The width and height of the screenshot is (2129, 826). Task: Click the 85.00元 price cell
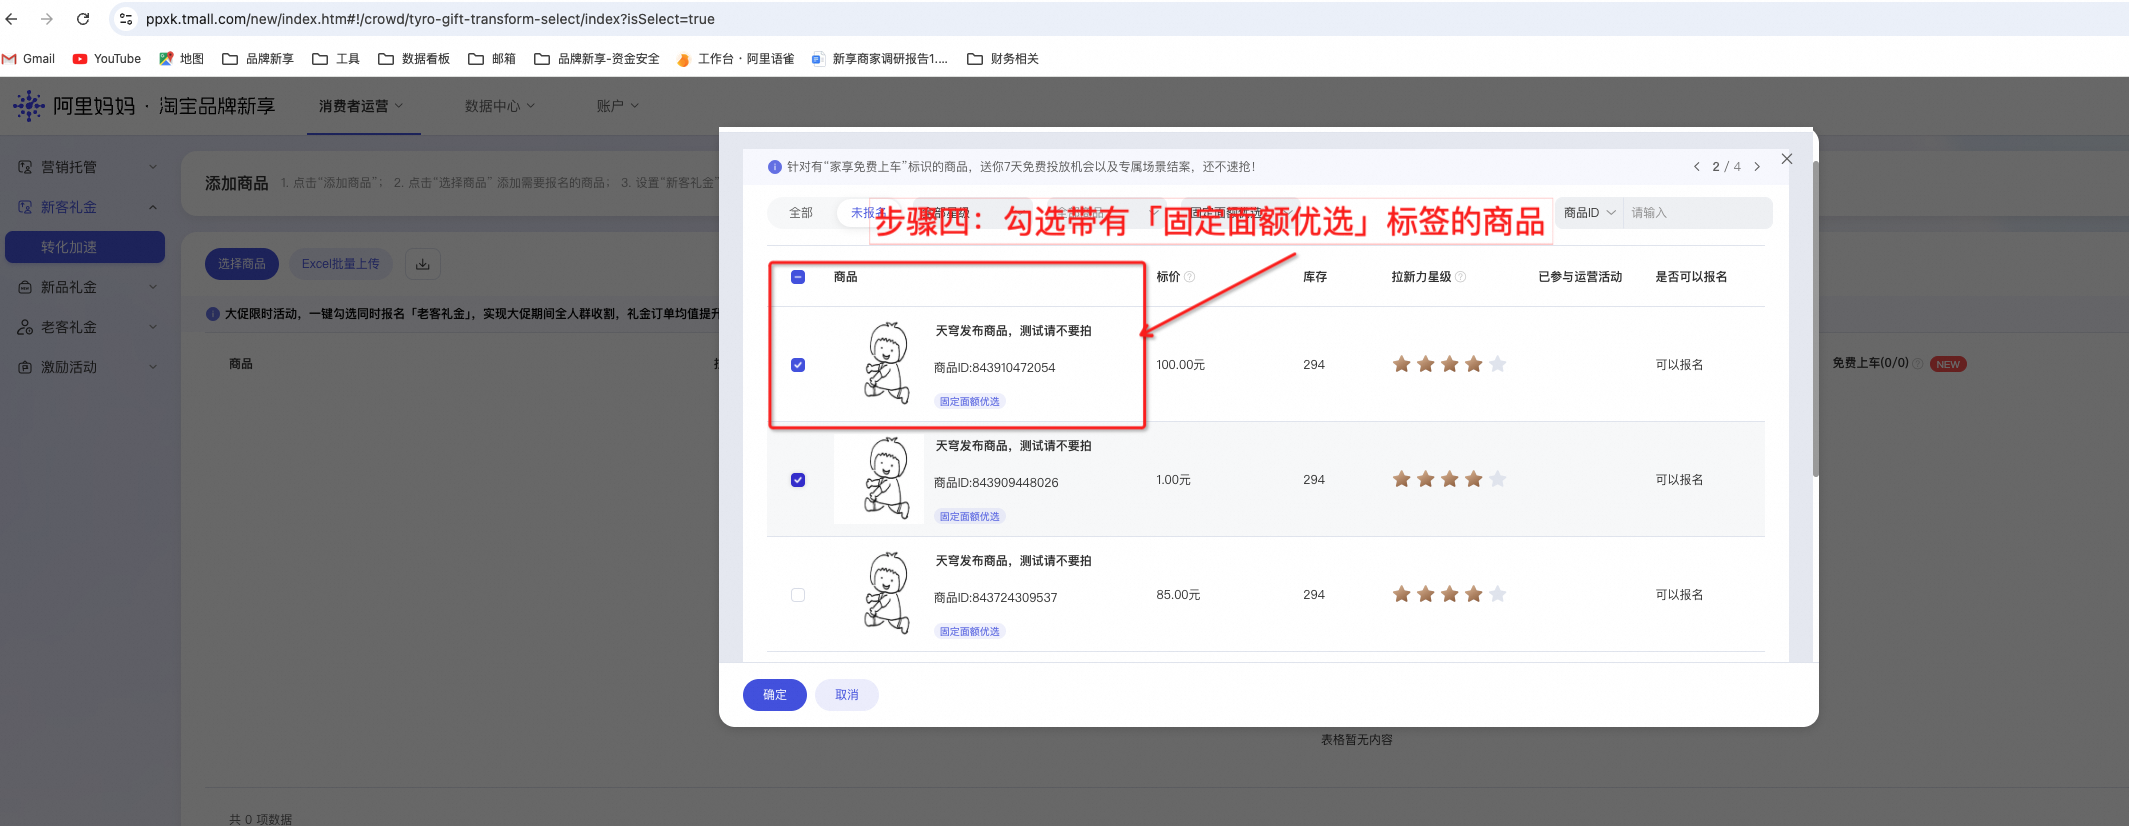1179,595
